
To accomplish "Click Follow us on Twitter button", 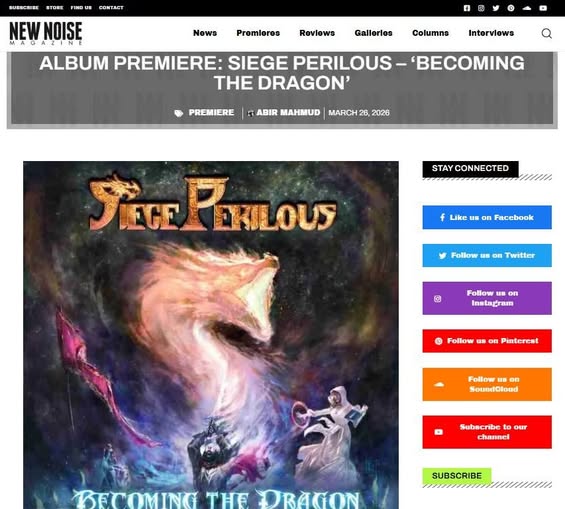I will (x=487, y=255).
